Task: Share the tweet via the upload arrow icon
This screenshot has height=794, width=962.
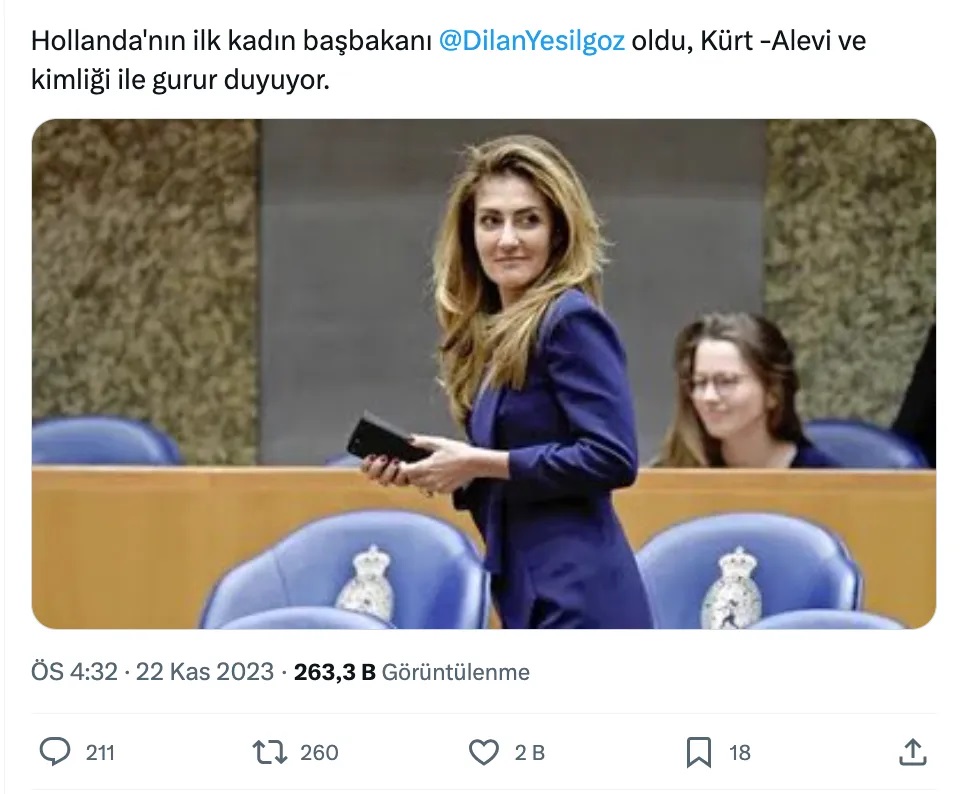Action: coord(912,752)
